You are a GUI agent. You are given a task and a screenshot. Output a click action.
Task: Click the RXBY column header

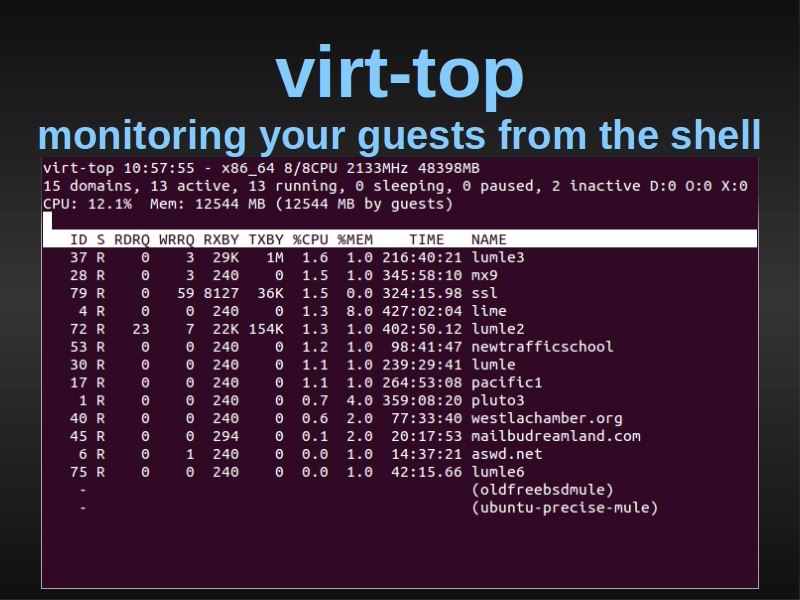pyautogui.click(x=221, y=240)
